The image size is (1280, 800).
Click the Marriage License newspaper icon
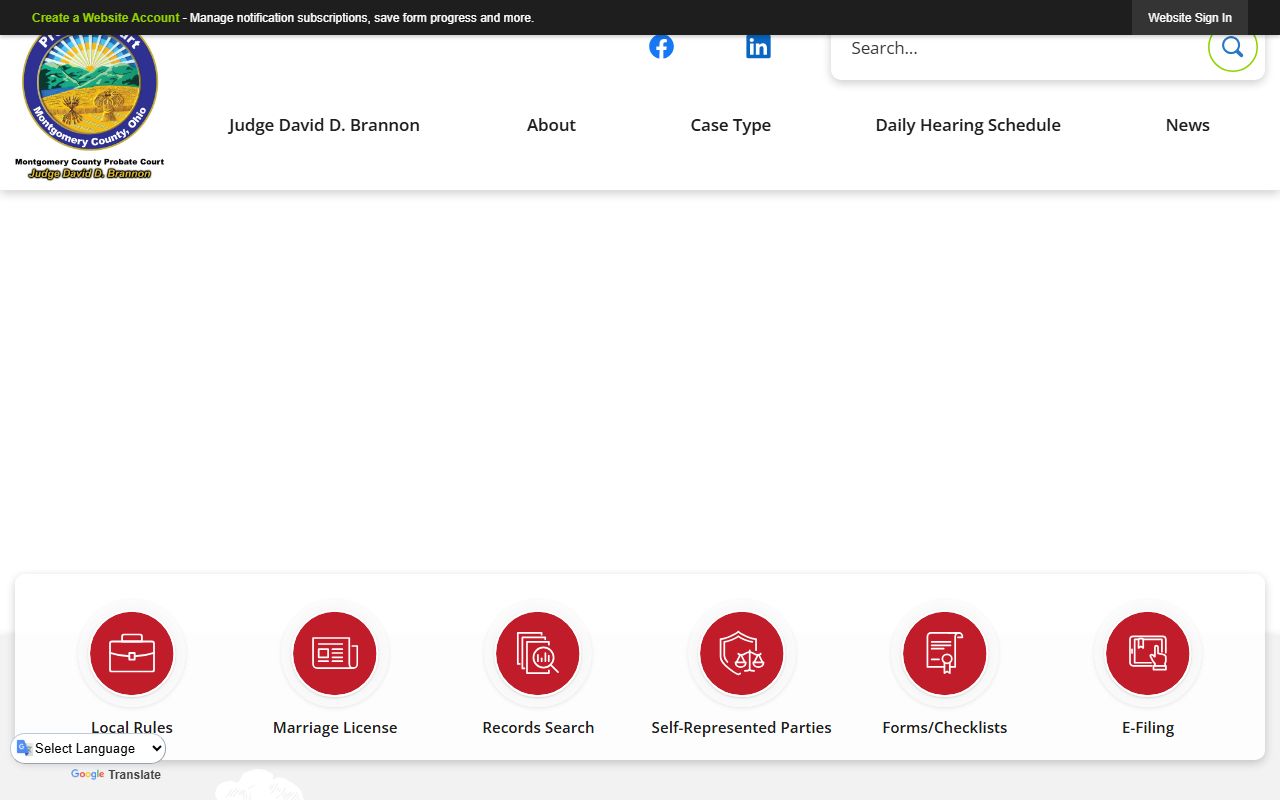[x=335, y=653]
